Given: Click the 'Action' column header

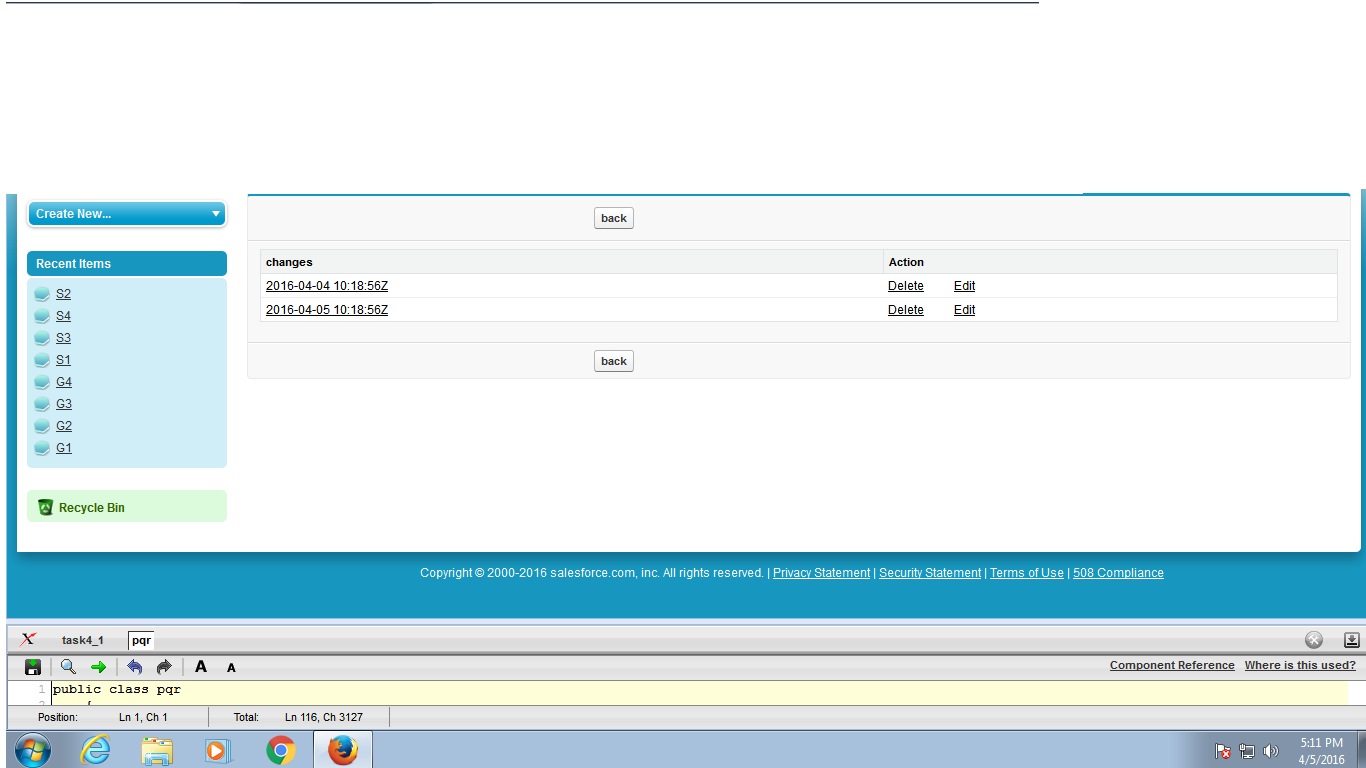Looking at the screenshot, I should click(906, 262).
